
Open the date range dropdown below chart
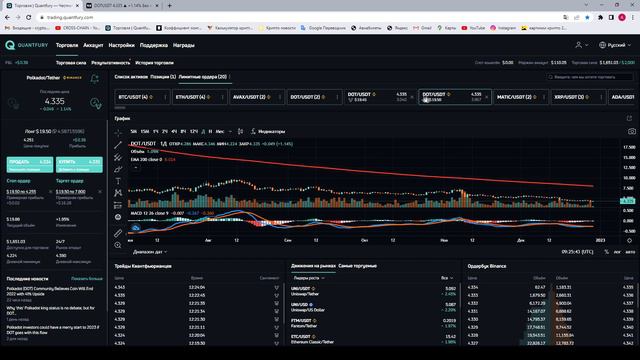point(150,252)
